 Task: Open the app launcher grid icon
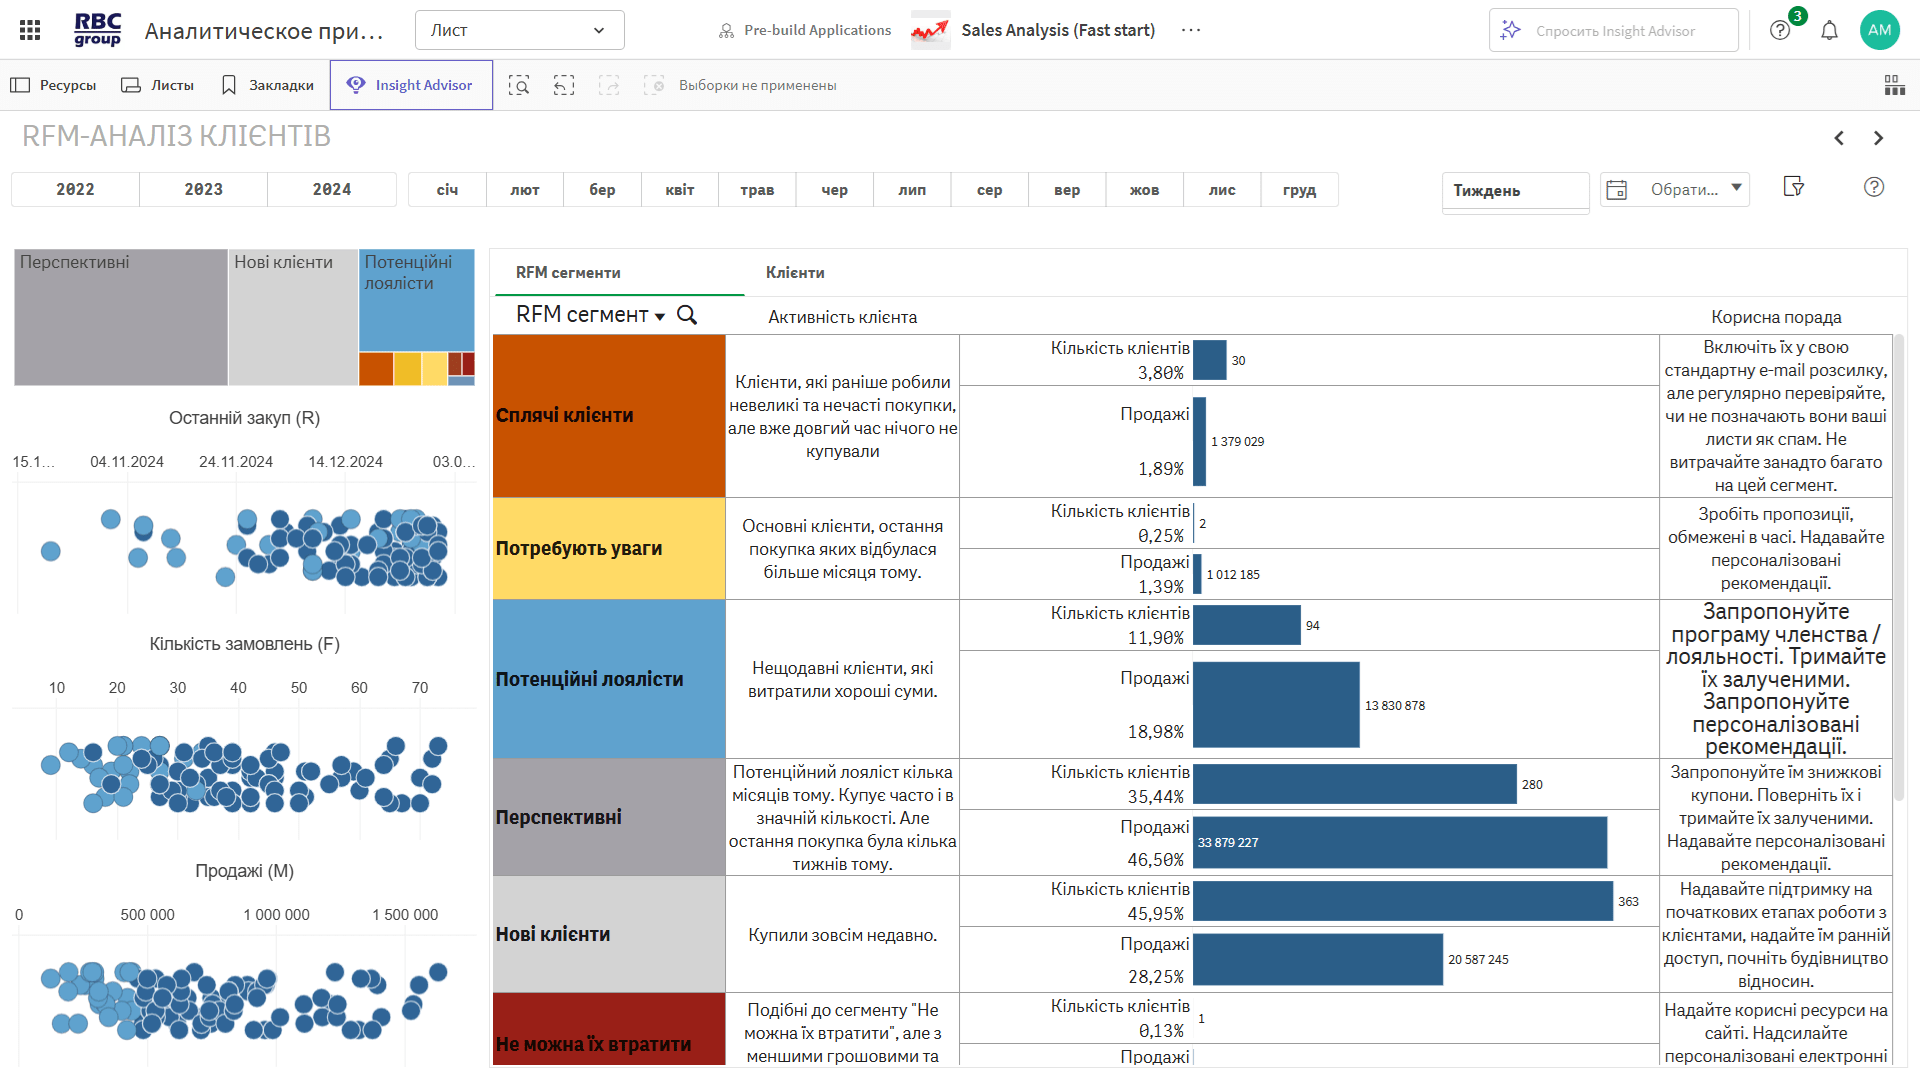tap(30, 30)
